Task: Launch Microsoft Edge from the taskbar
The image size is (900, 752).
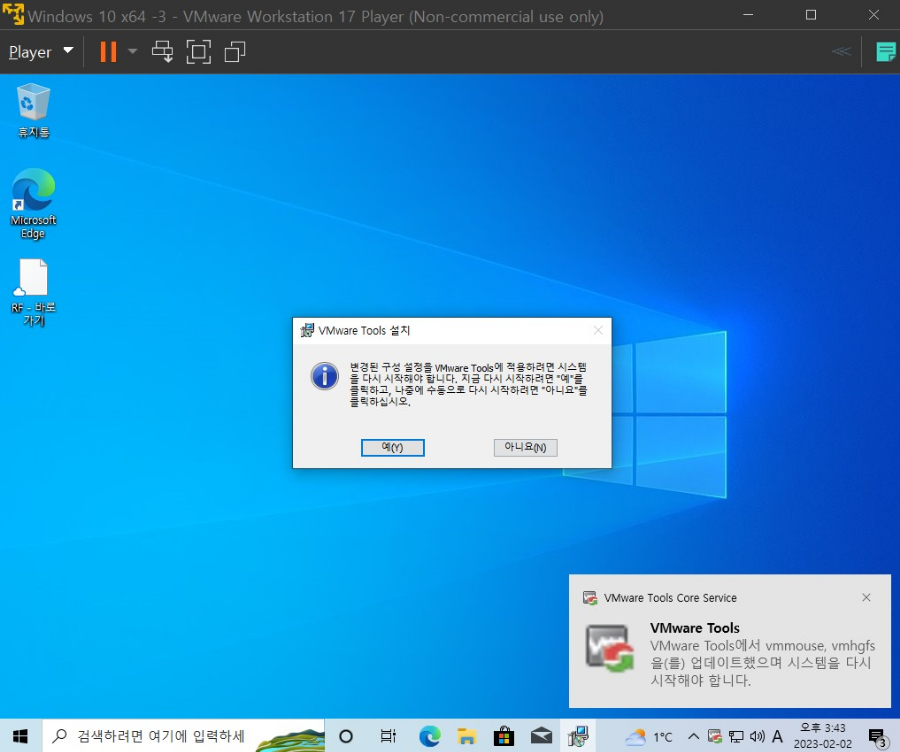Action: (x=429, y=736)
